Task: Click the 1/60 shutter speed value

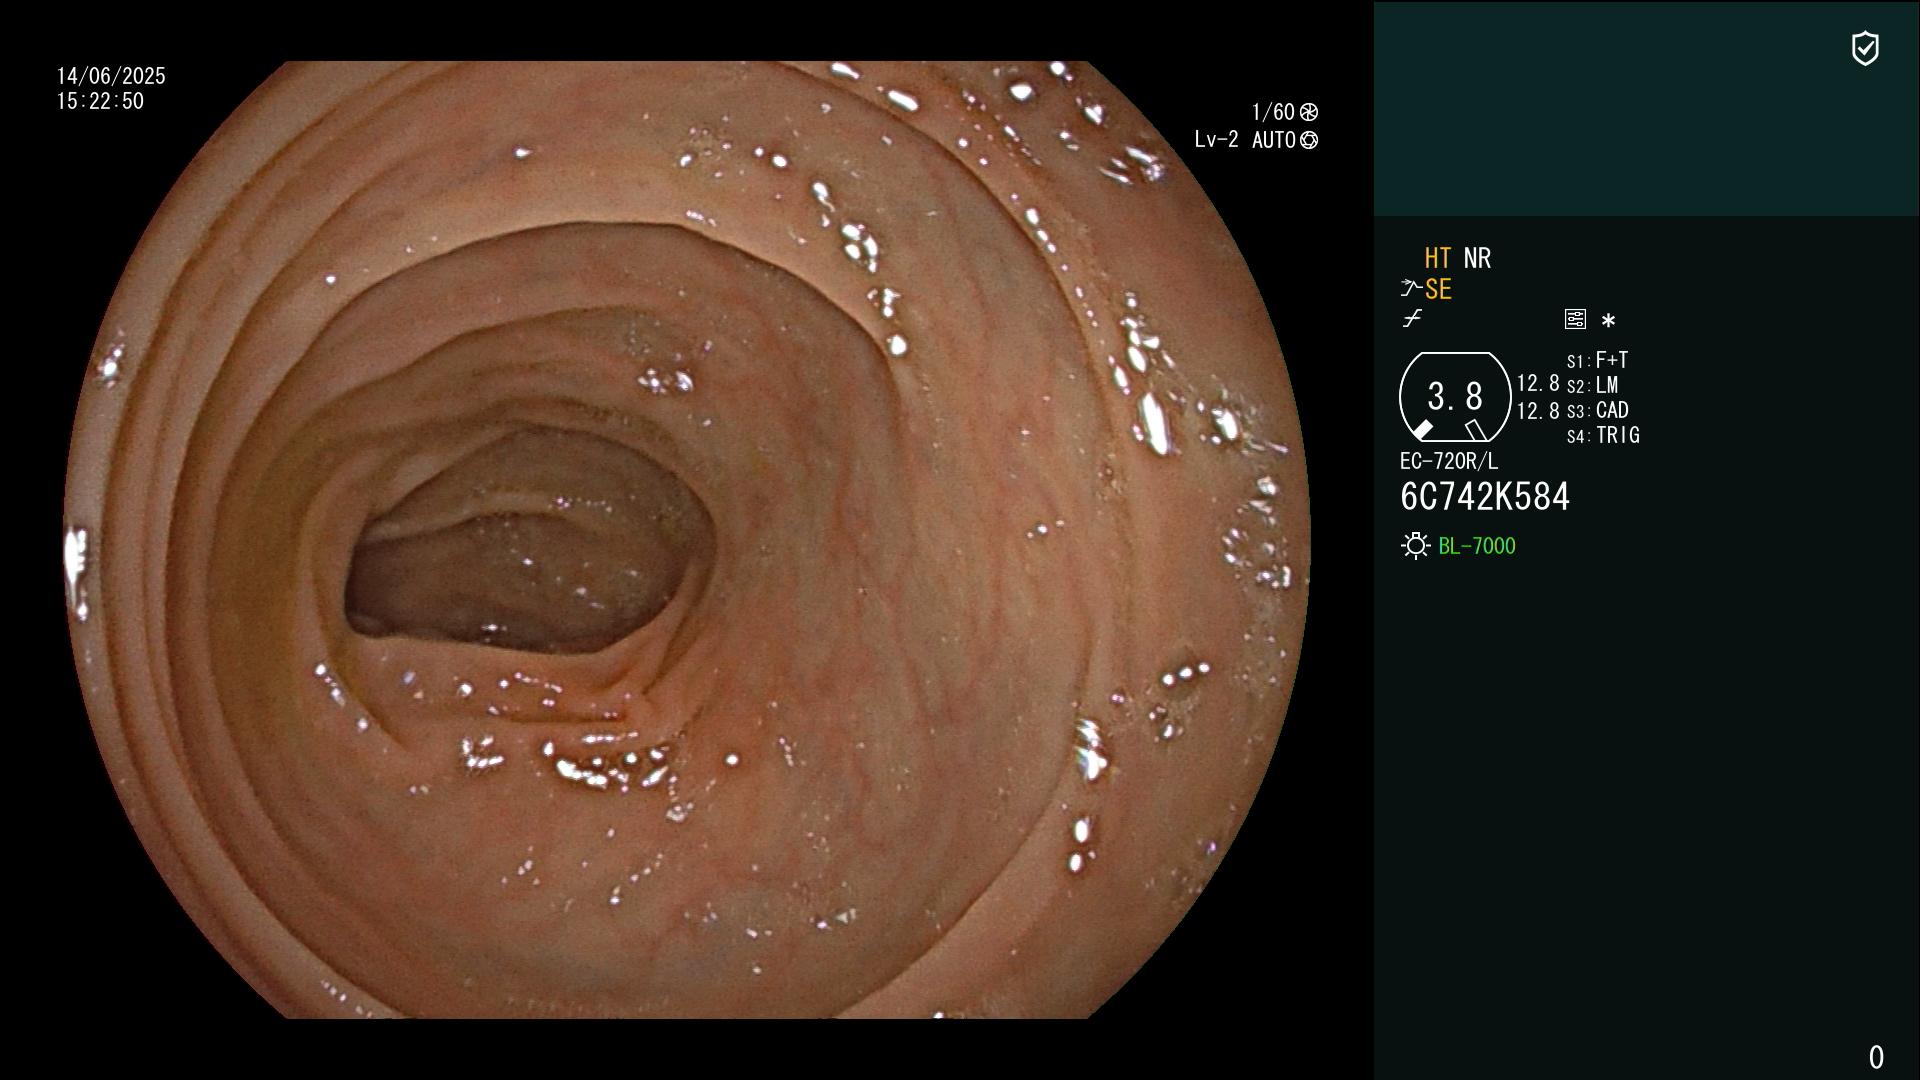Action: 1273,112
